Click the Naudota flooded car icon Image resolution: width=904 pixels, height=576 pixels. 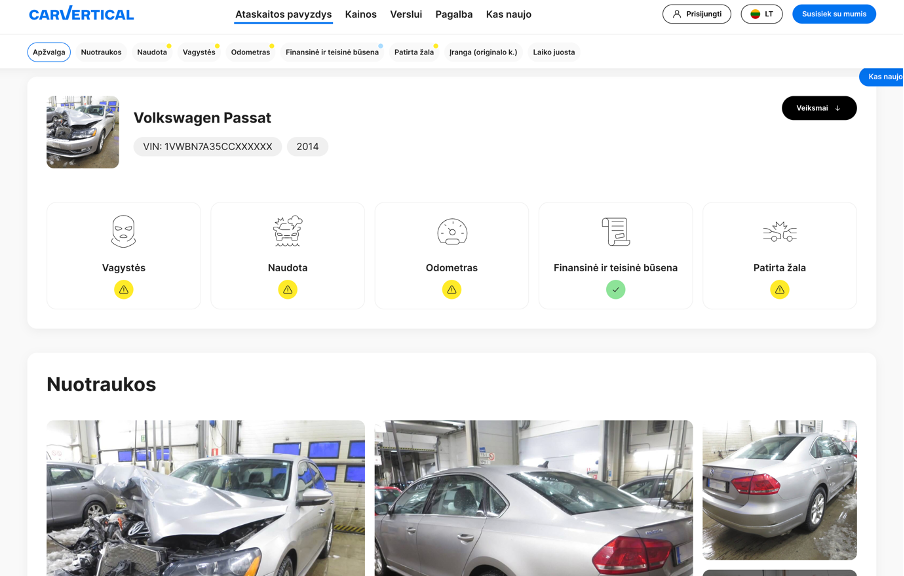tap(288, 231)
